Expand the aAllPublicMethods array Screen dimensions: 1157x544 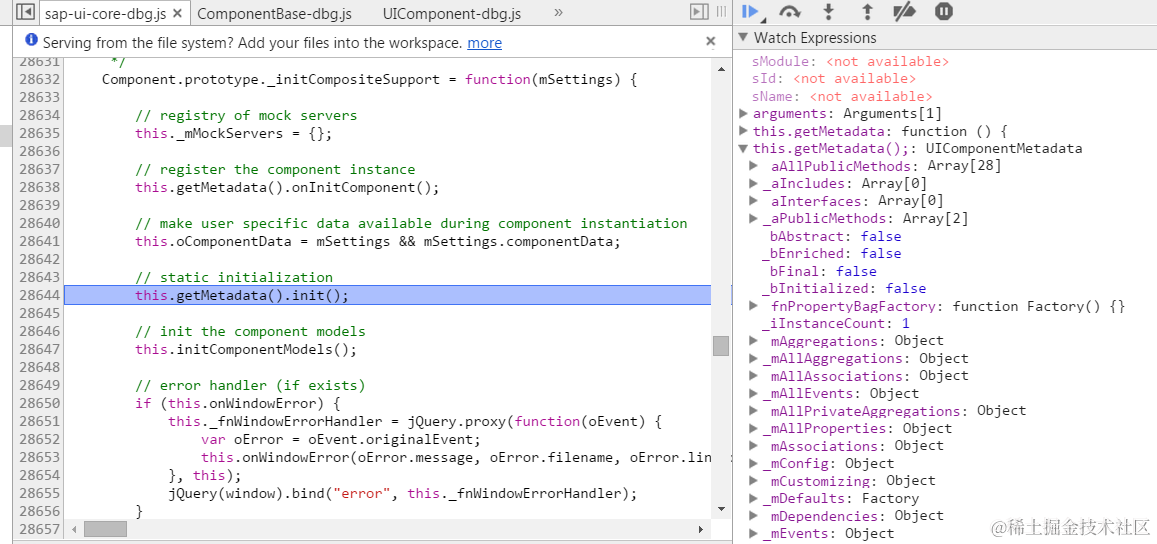[x=753, y=165]
